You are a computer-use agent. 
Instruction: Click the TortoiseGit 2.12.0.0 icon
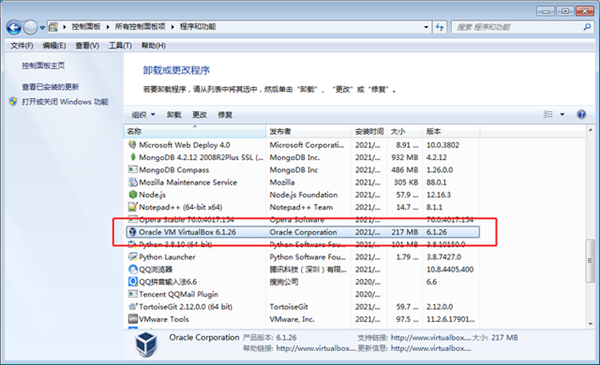pyautogui.click(x=132, y=306)
